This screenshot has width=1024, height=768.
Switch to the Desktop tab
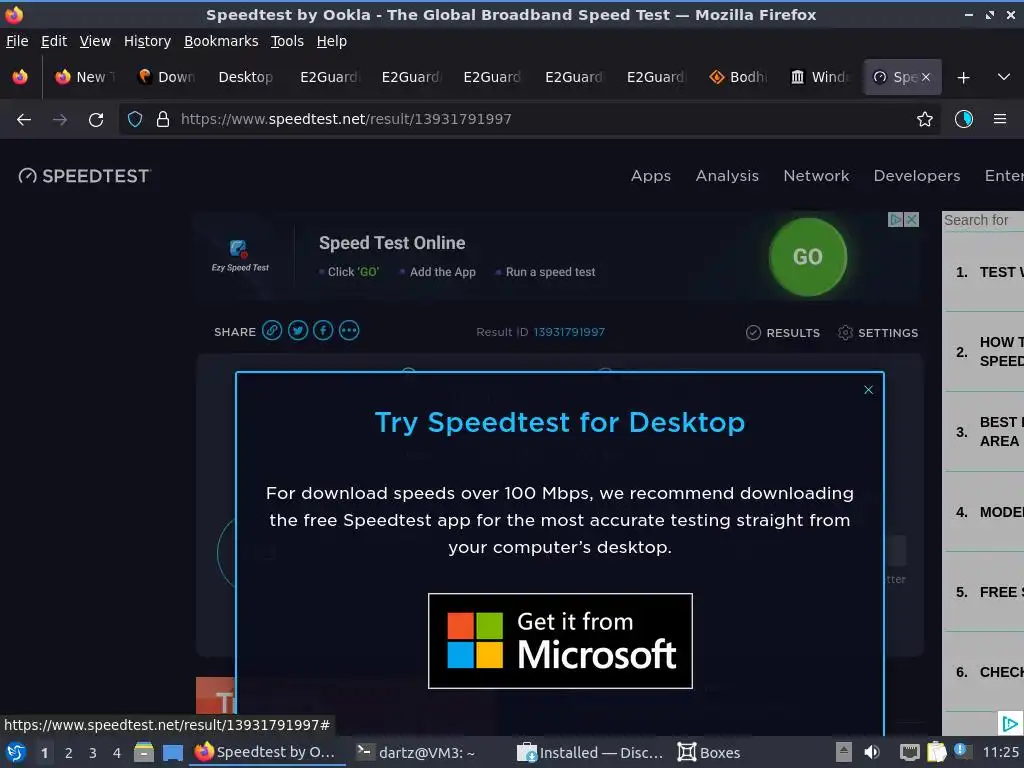(246, 77)
